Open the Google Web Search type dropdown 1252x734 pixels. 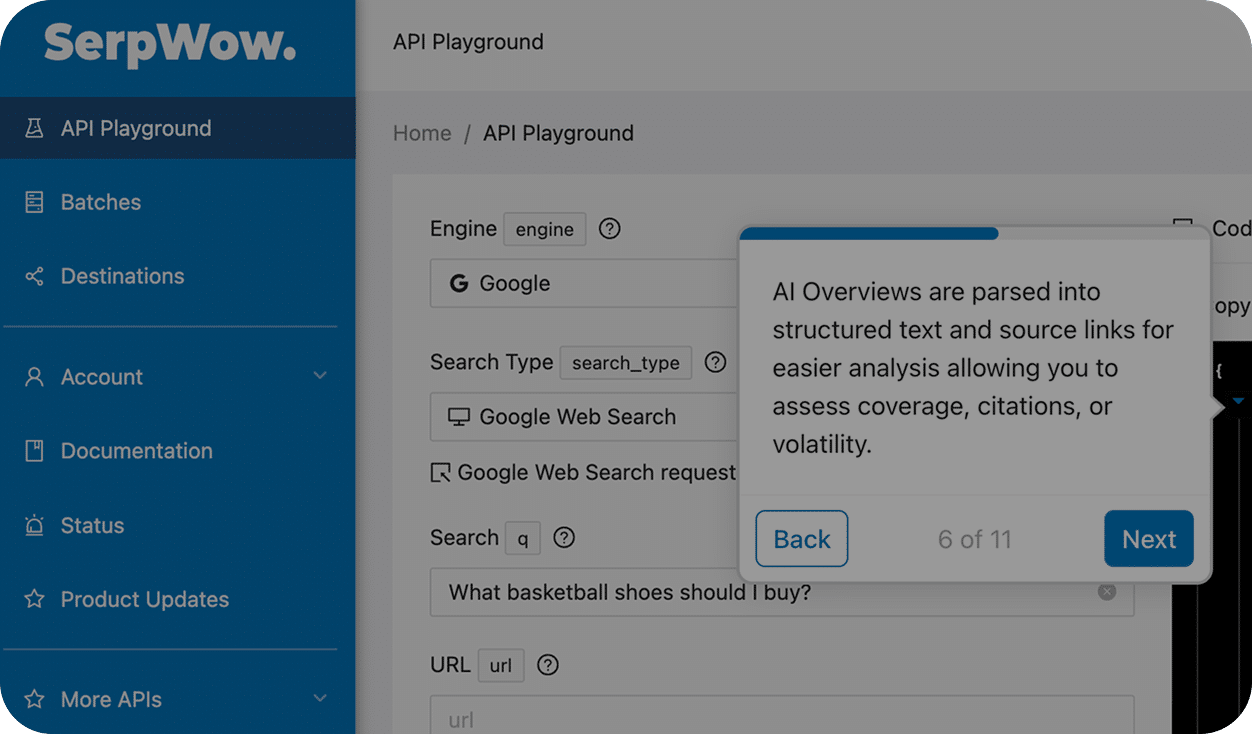click(x=584, y=417)
